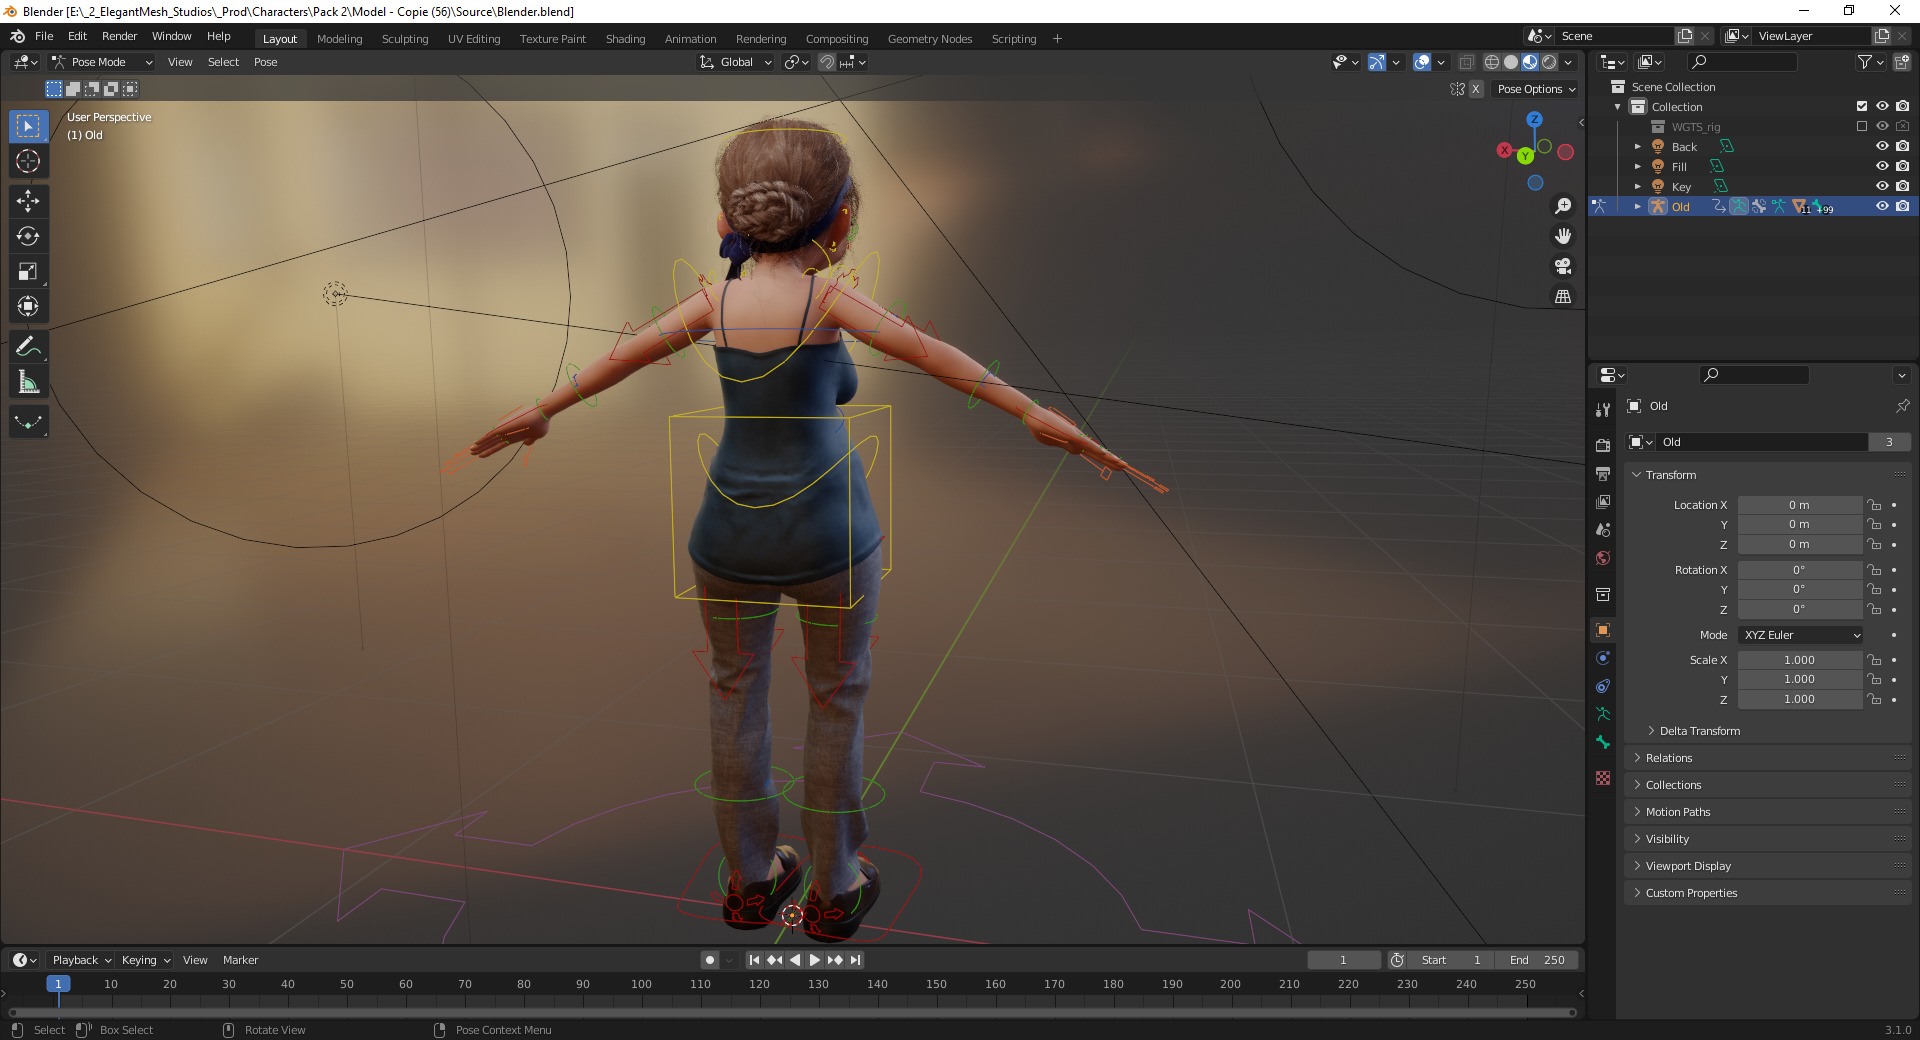Open the Pose menu in the viewport header
The width and height of the screenshot is (1920, 1040).
click(x=265, y=62)
